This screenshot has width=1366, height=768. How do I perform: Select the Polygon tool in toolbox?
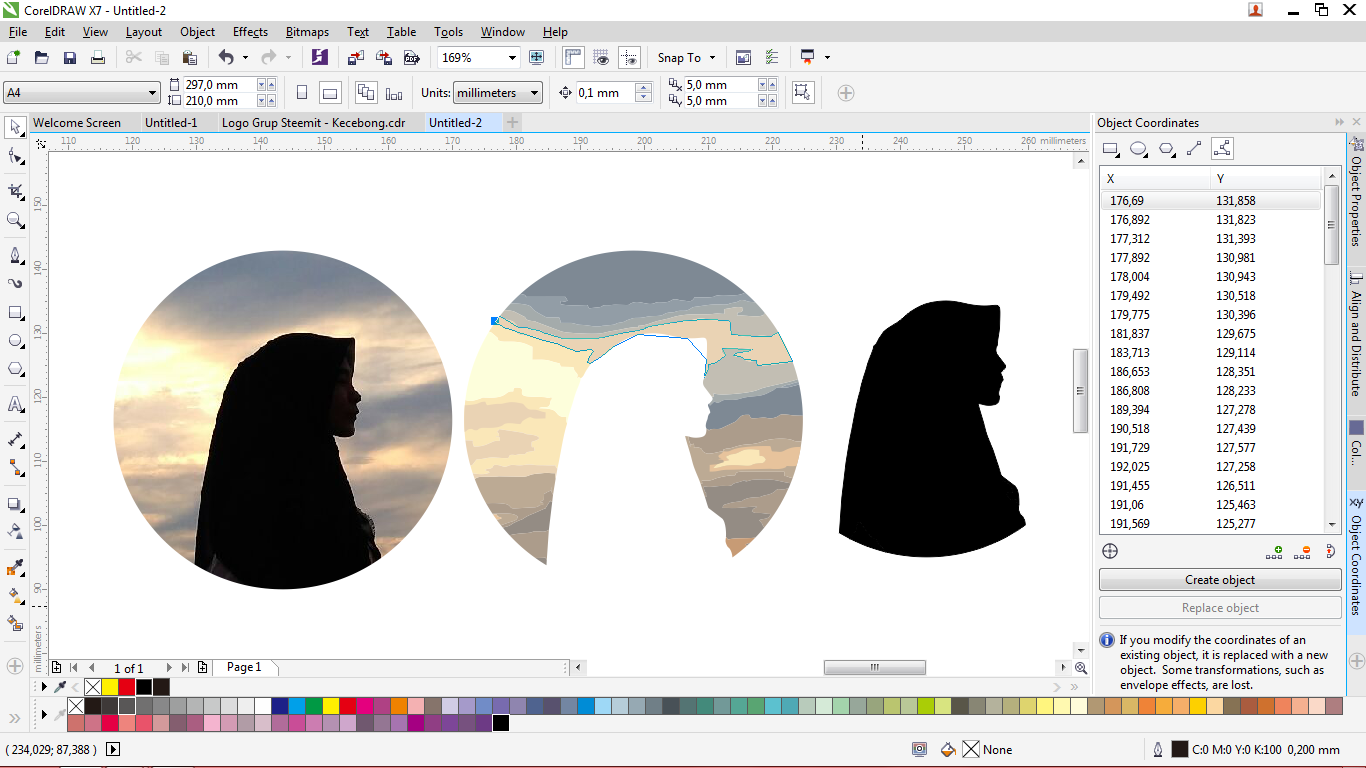[x=15, y=369]
